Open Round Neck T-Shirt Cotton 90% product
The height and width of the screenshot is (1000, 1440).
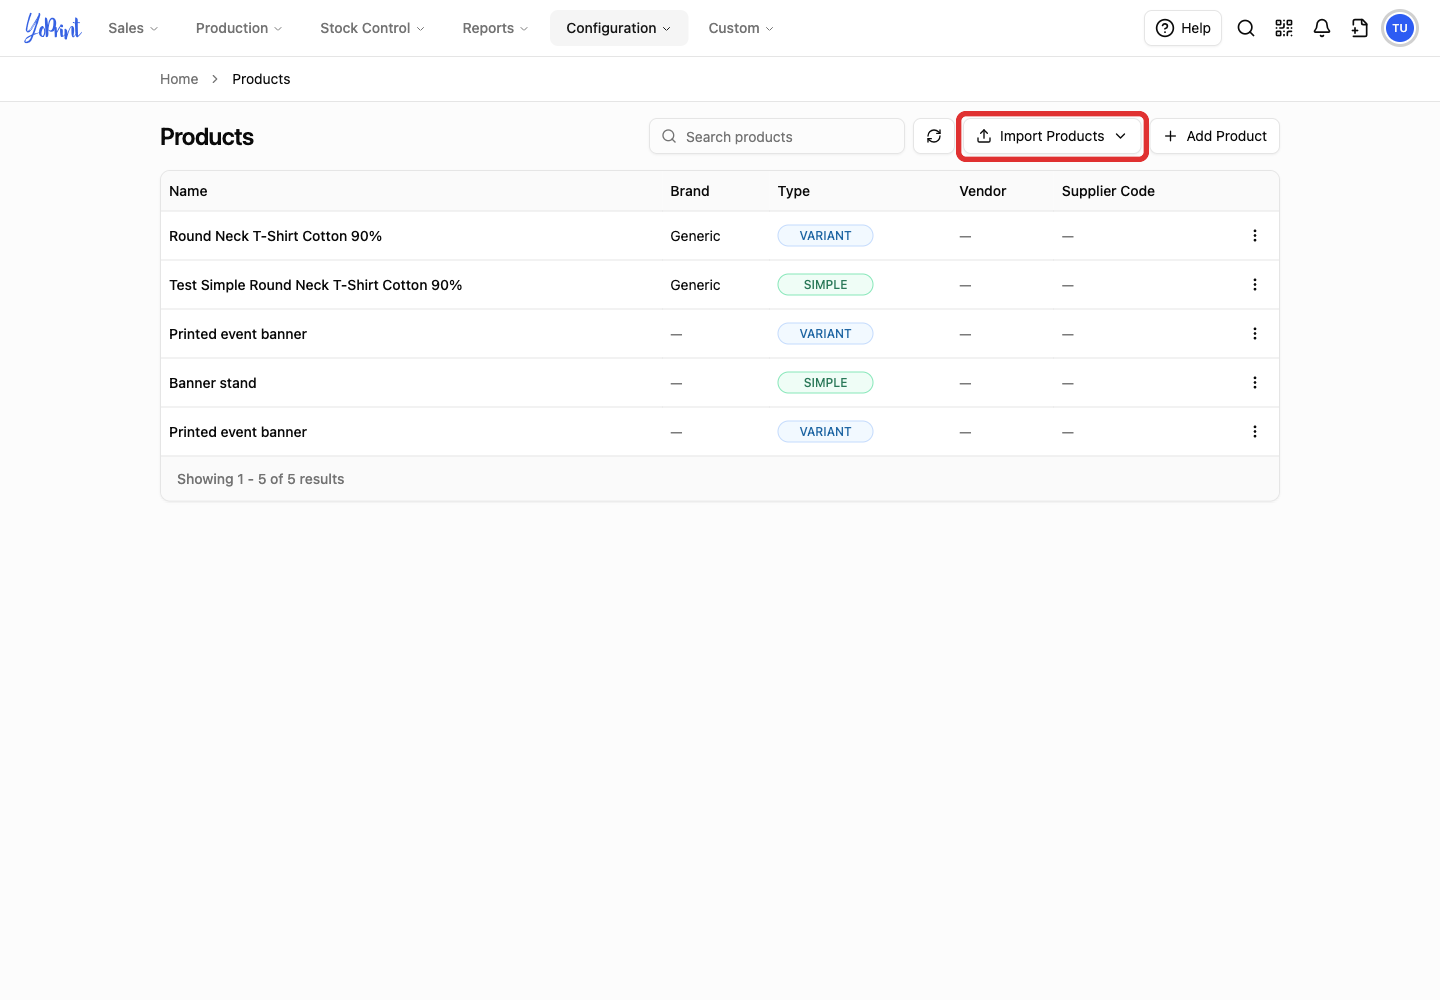(x=275, y=236)
